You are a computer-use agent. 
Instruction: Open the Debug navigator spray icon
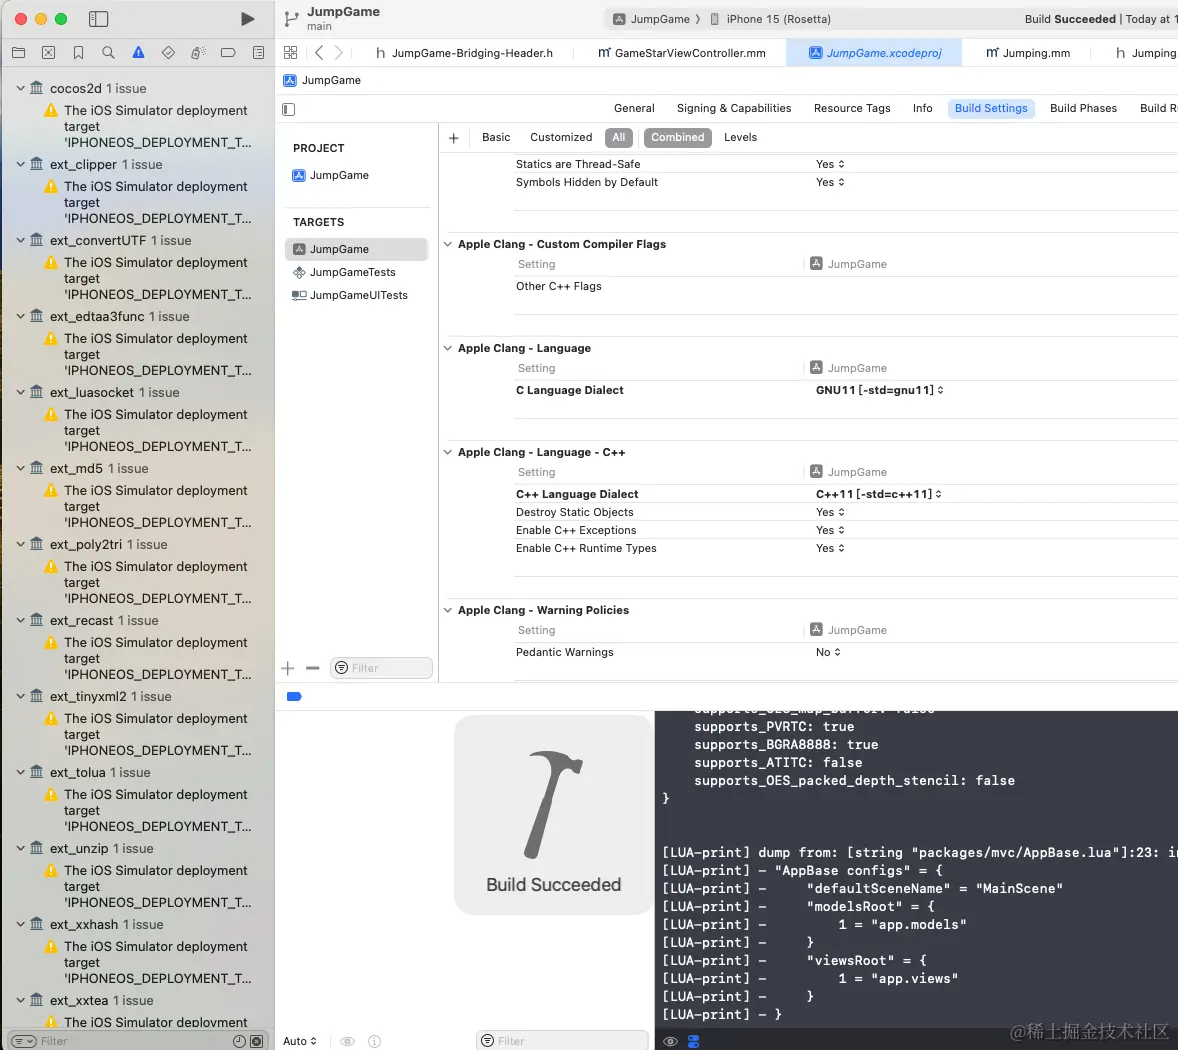[x=198, y=53]
